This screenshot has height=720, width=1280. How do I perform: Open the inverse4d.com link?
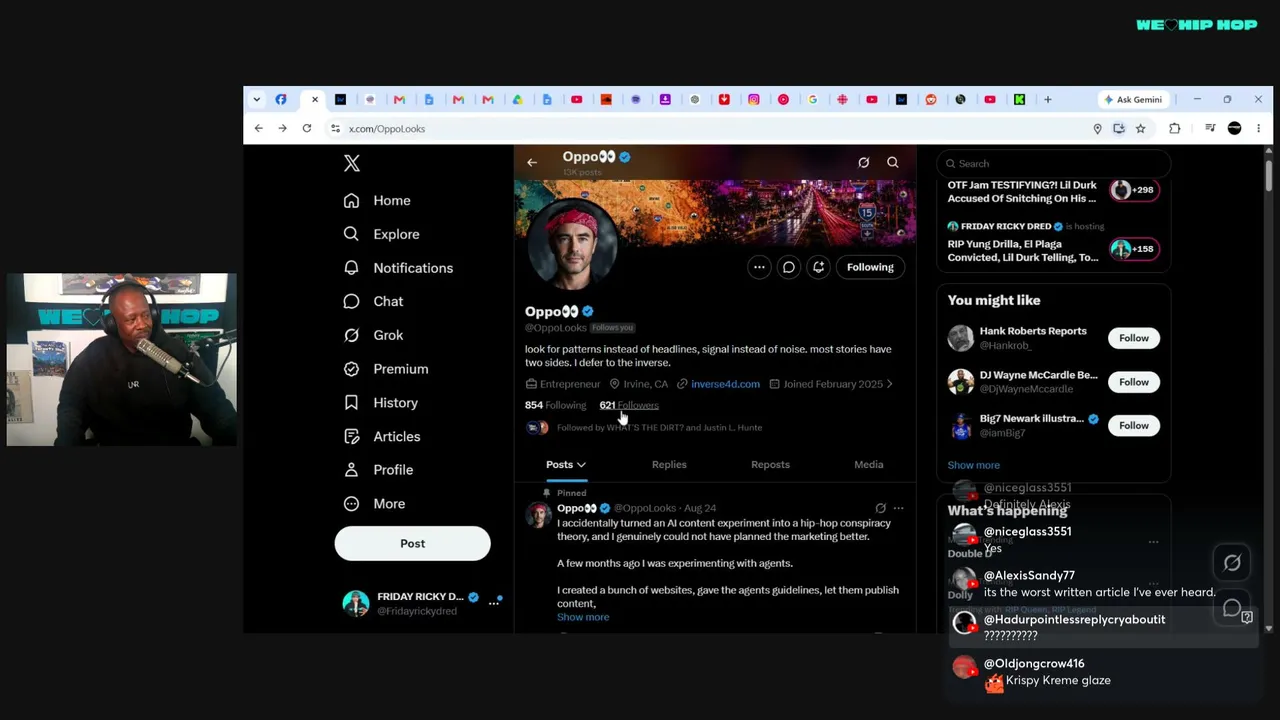pyautogui.click(x=725, y=384)
